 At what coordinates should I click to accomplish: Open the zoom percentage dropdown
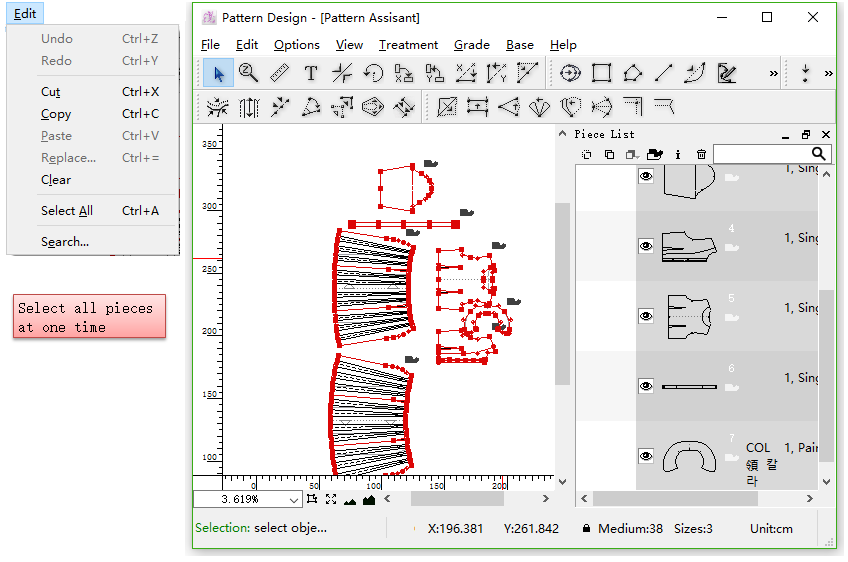(x=294, y=499)
